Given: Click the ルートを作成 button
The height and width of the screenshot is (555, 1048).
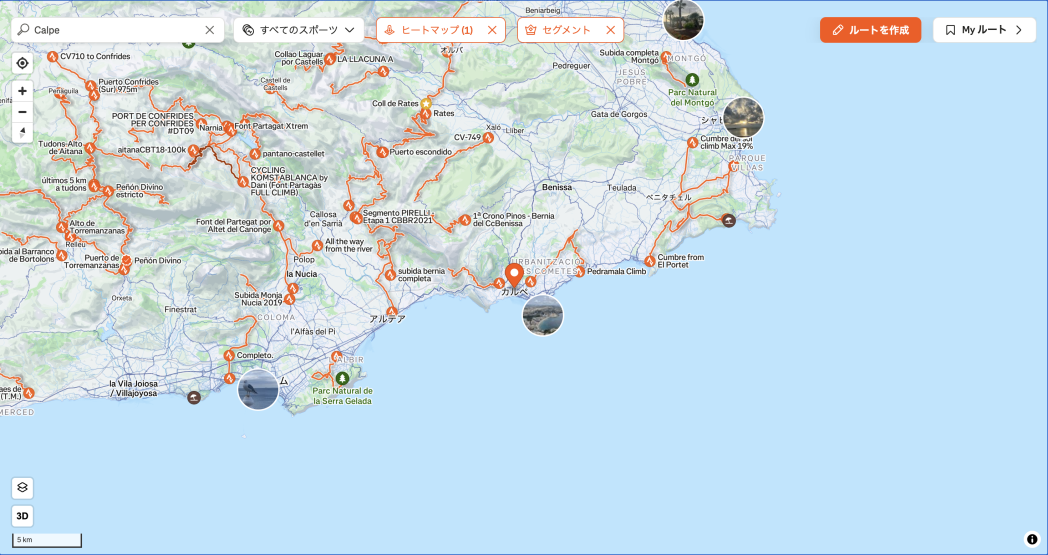Looking at the screenshot, I should [x=870, y=30].
